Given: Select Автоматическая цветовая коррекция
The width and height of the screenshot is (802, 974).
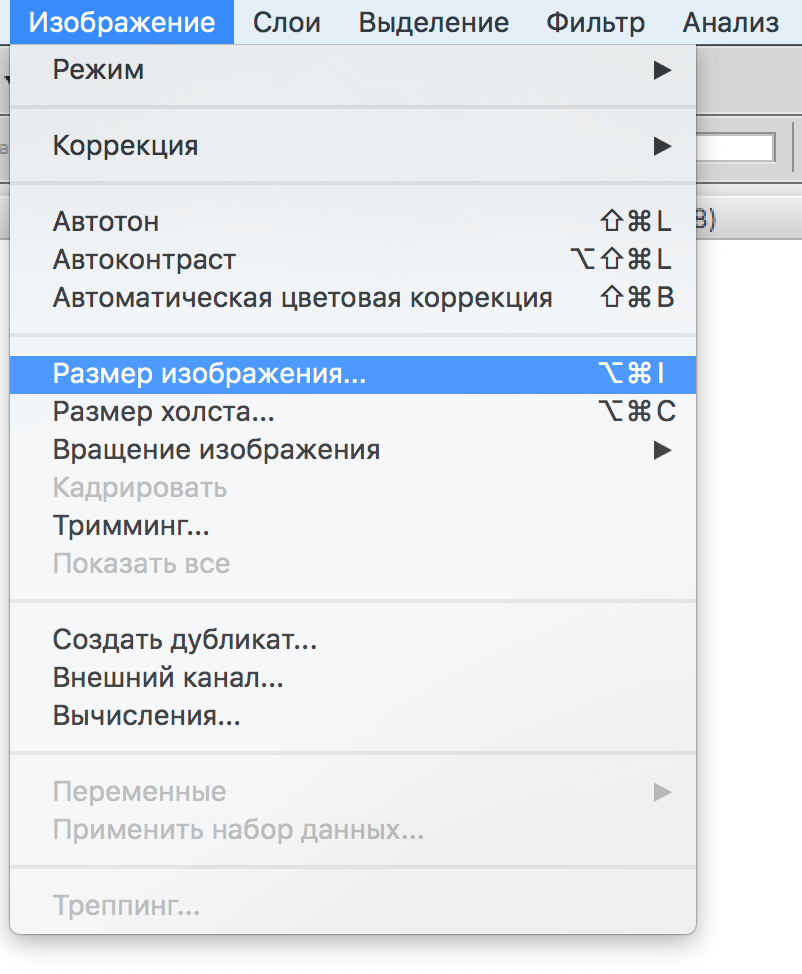Looking at the screenshot, I should click(x=353, y=298).
